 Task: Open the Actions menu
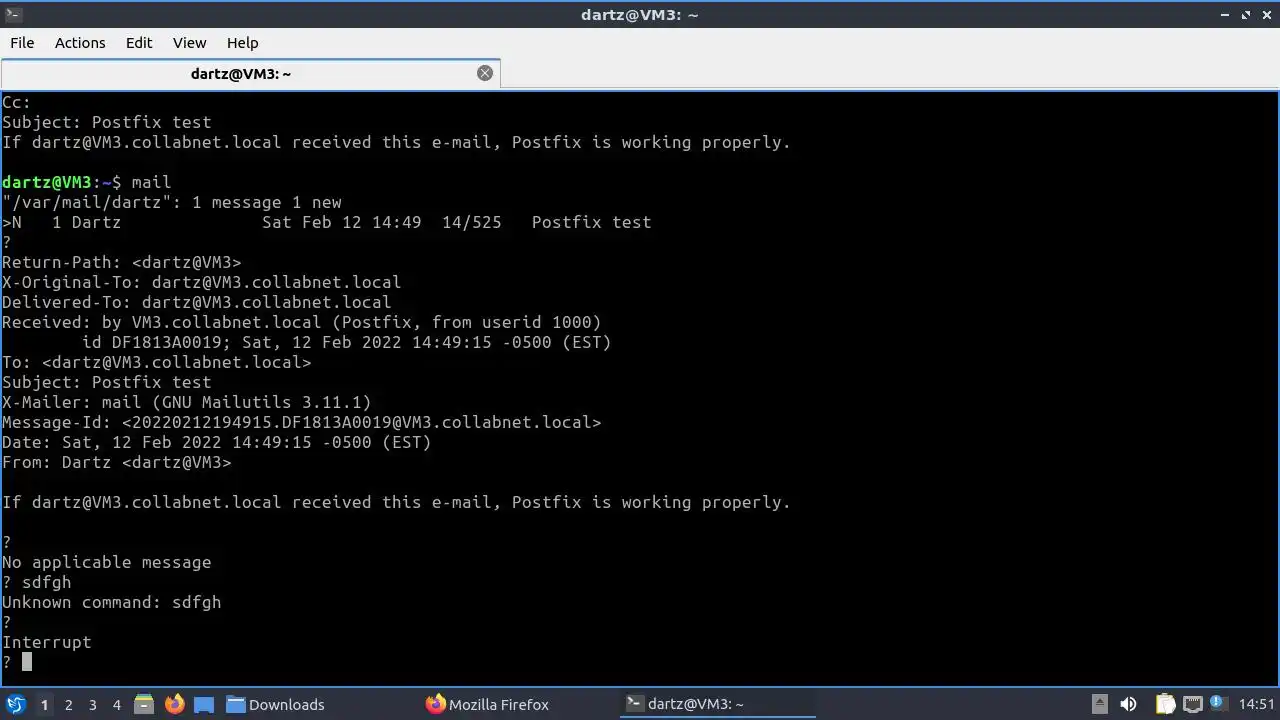tap(80, 43)
